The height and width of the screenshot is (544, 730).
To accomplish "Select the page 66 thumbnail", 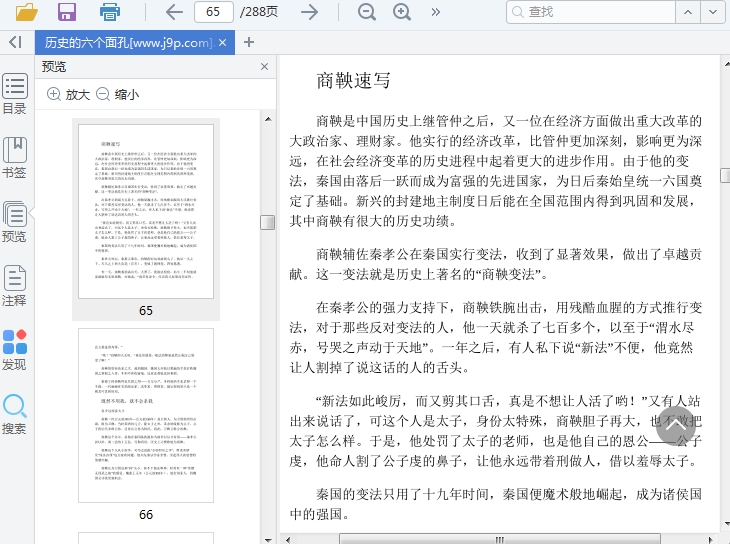I will (x=146, y=416).
